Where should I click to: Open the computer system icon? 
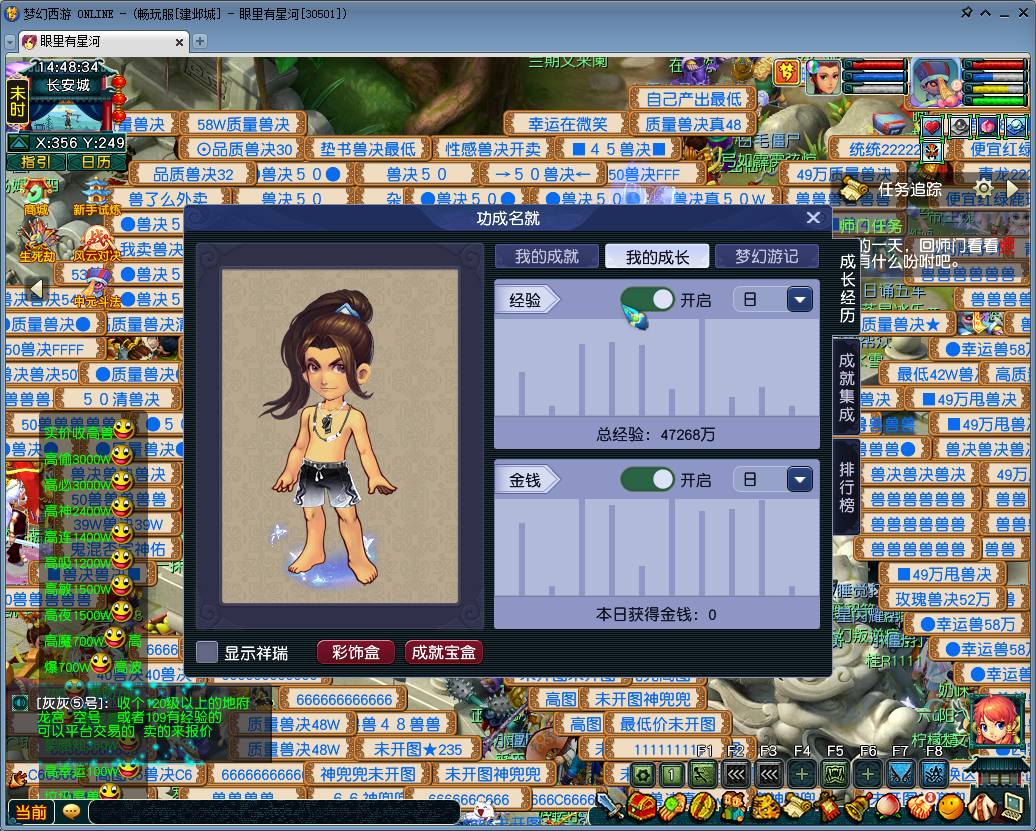click(1012, 805)
